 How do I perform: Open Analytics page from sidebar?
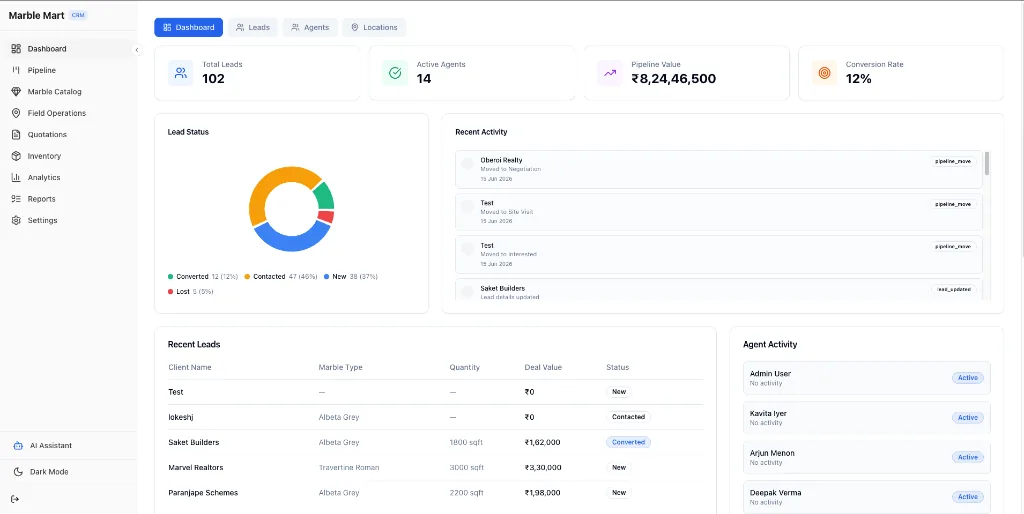coord(69,178)
